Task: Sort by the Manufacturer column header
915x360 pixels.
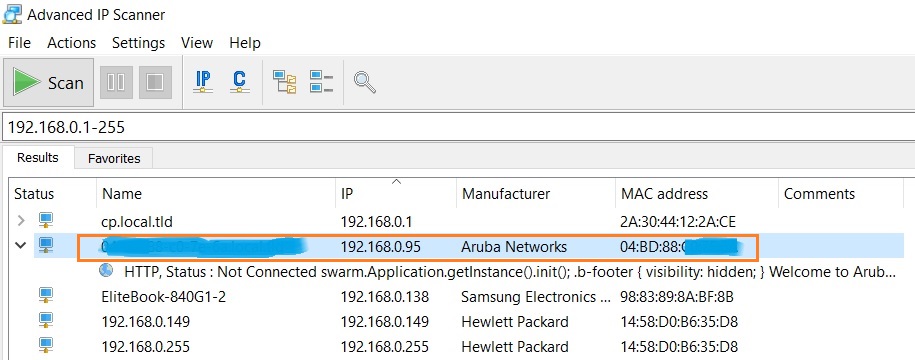Action: pyautogui.click(x=506, y=194)
